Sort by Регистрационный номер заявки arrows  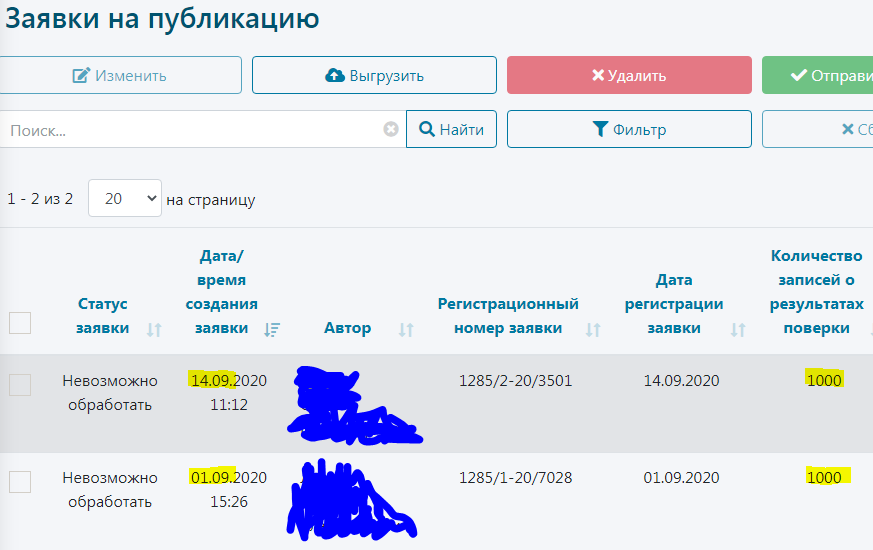pyautogui.click(x=593, y=329)
